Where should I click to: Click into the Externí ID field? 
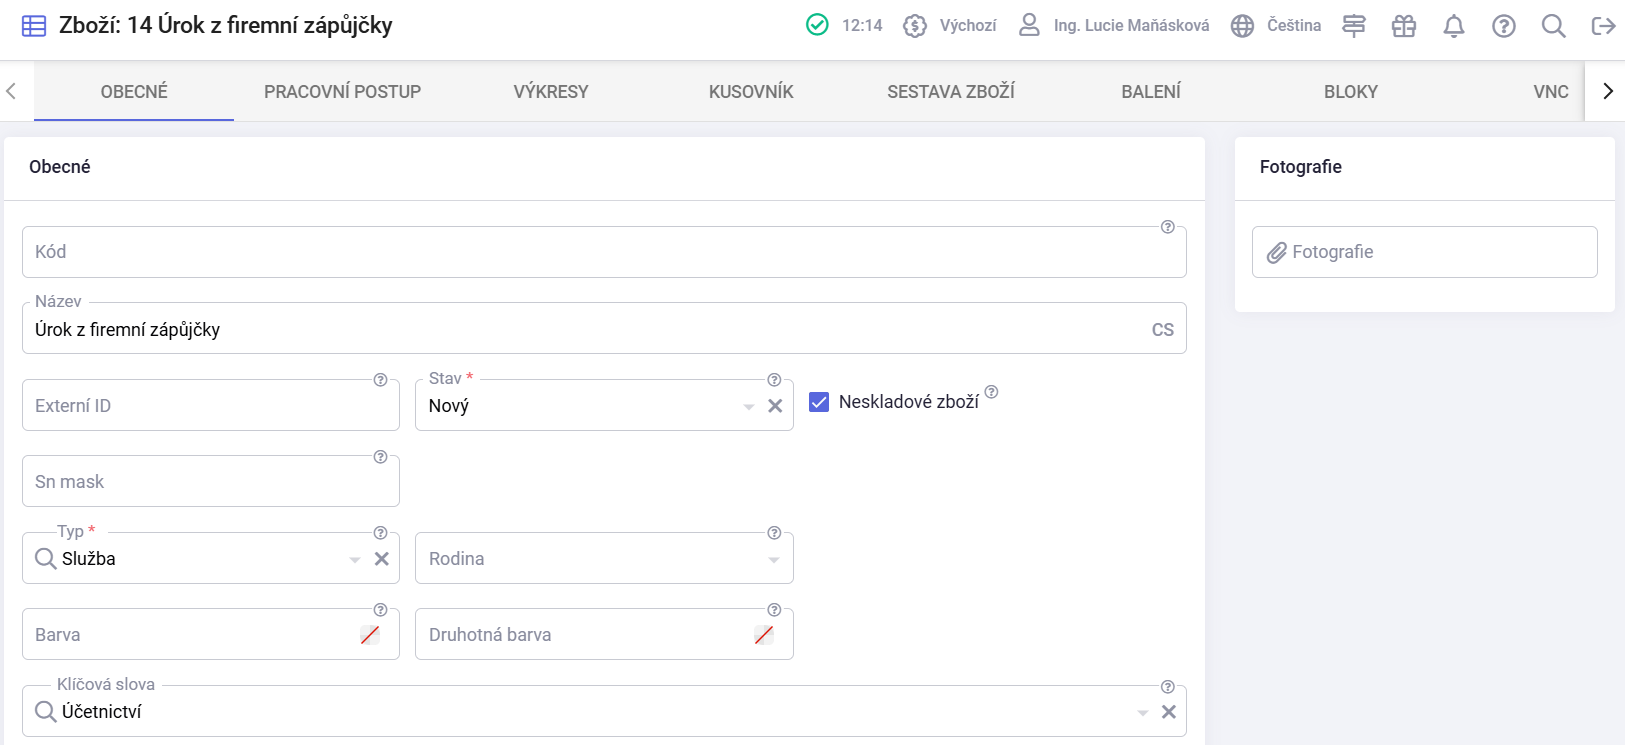pos(211,405)
